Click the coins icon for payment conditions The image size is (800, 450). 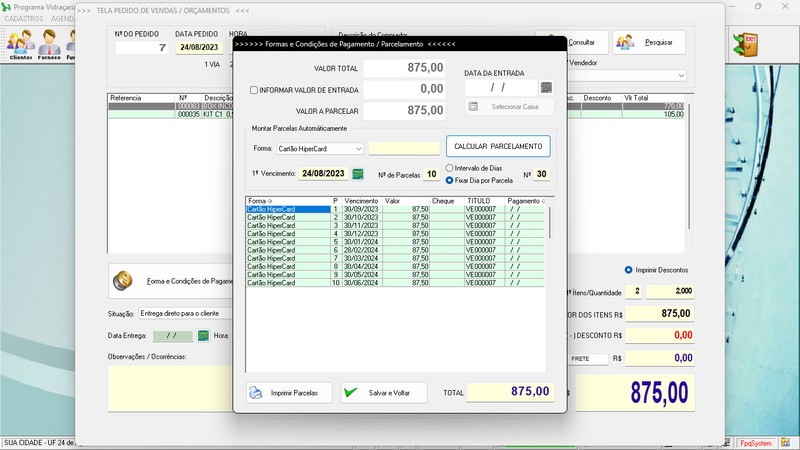(124, 281)
